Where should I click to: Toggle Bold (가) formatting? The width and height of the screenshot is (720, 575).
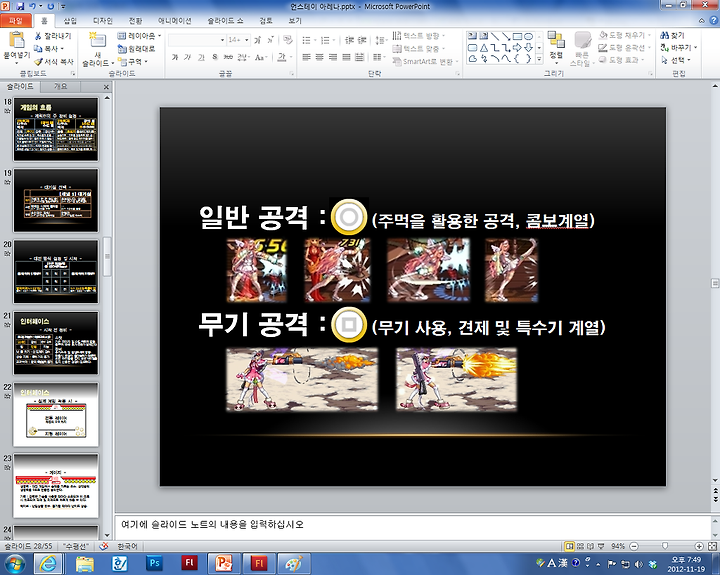point(174,57)
